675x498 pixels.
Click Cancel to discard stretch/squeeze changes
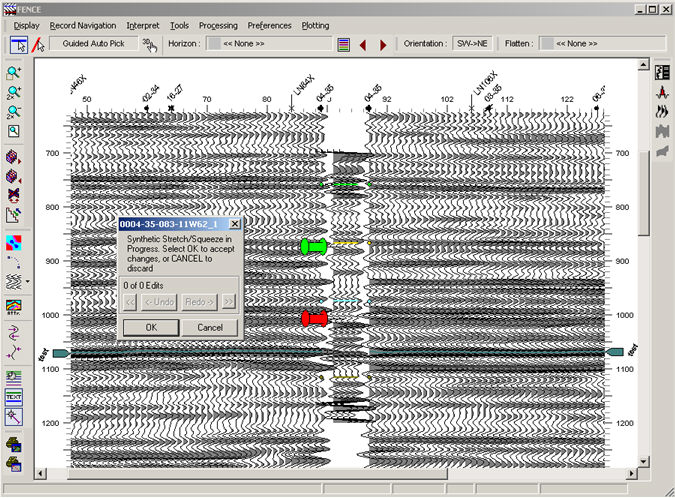pyautogui.click(x=210, y=328)
